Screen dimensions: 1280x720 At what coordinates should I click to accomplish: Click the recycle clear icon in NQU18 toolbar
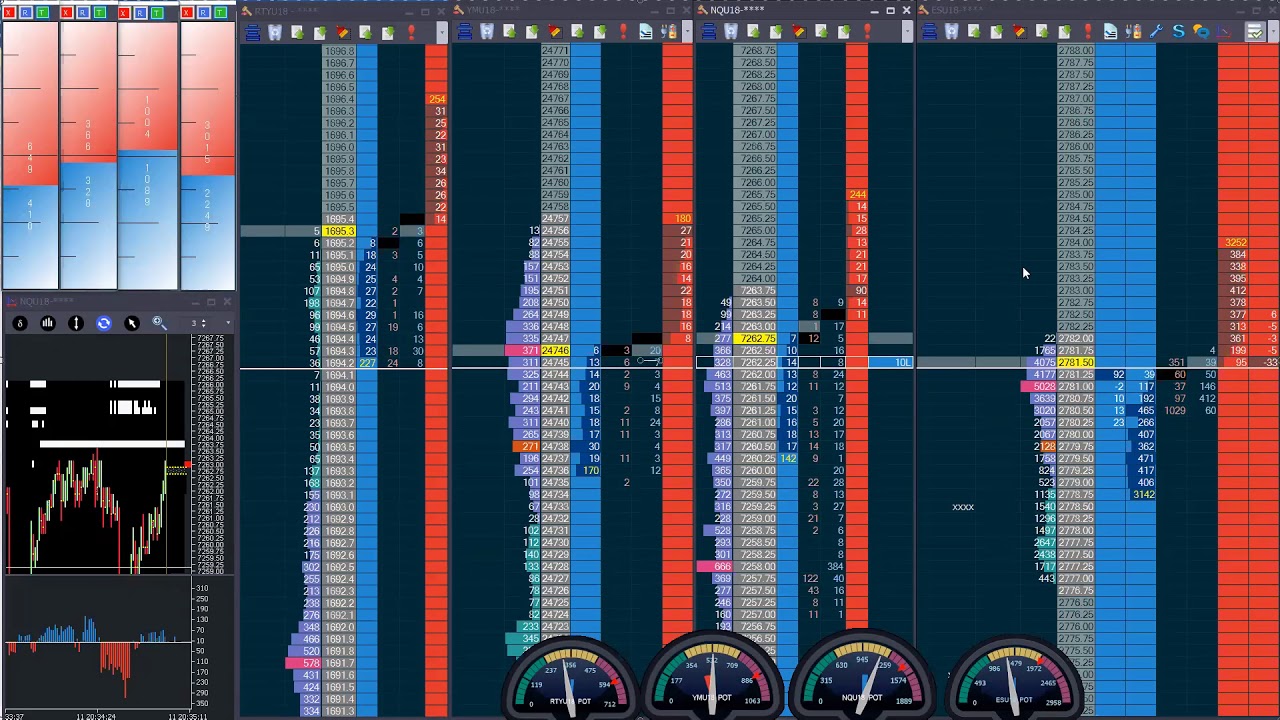(x=731, y=33)
